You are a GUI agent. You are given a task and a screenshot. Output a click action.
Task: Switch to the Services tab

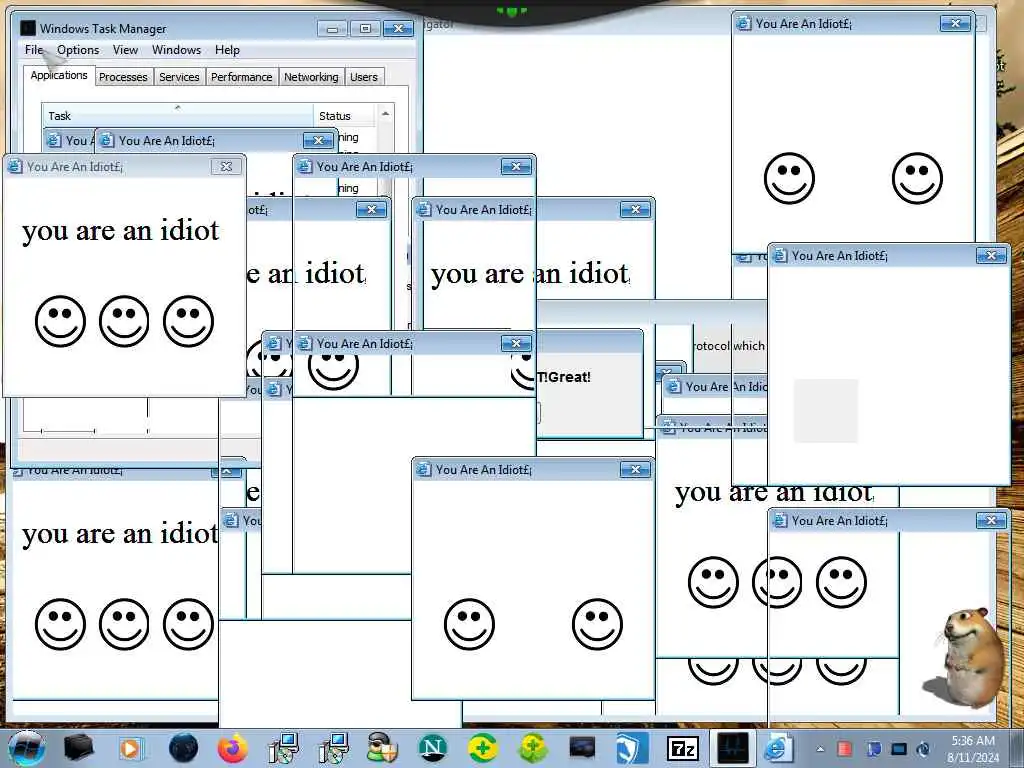click(x=179, y=77)
